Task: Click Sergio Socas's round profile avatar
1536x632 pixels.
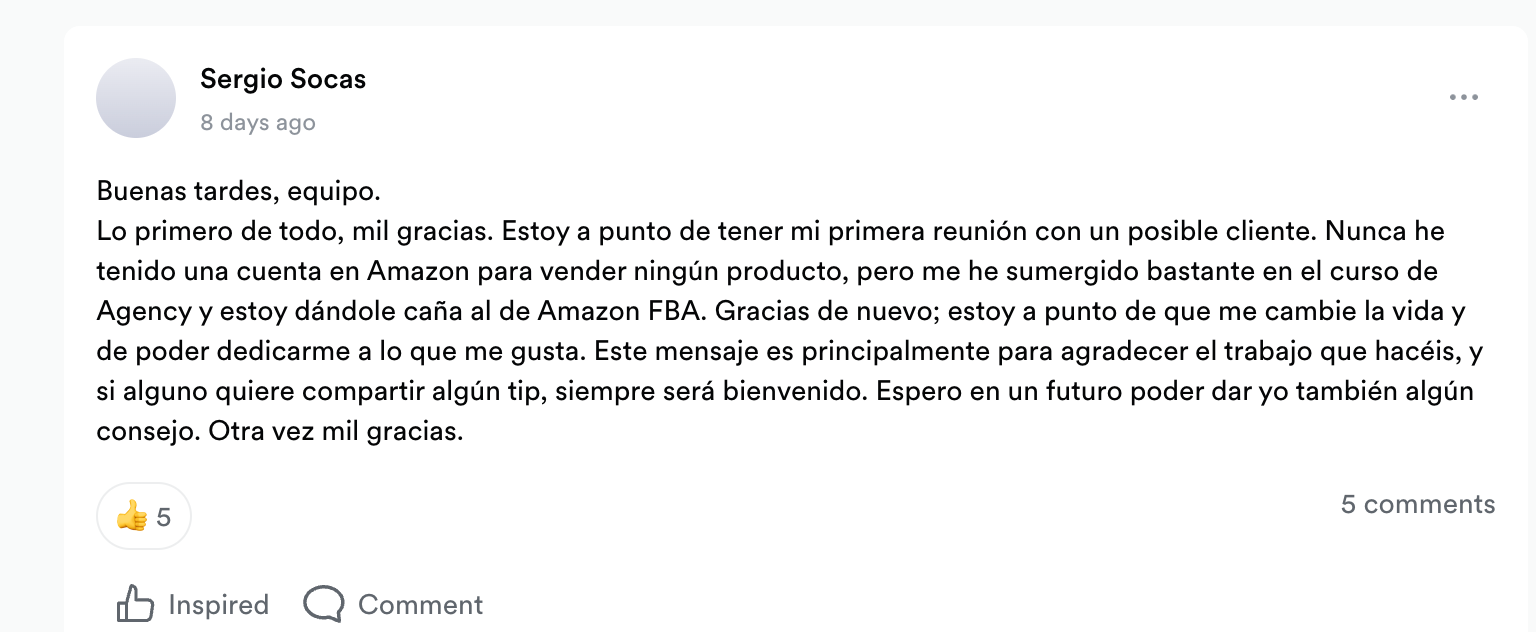Action: coord(136,98)
